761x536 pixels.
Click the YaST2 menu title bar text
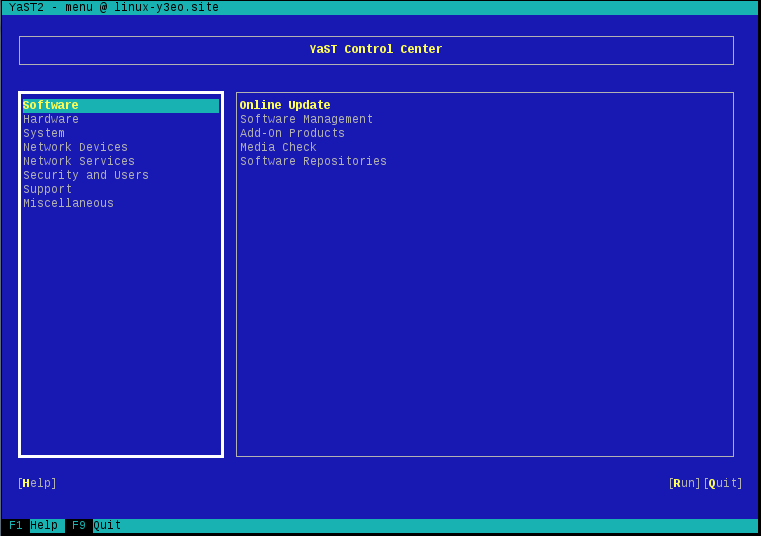point(114,7)
